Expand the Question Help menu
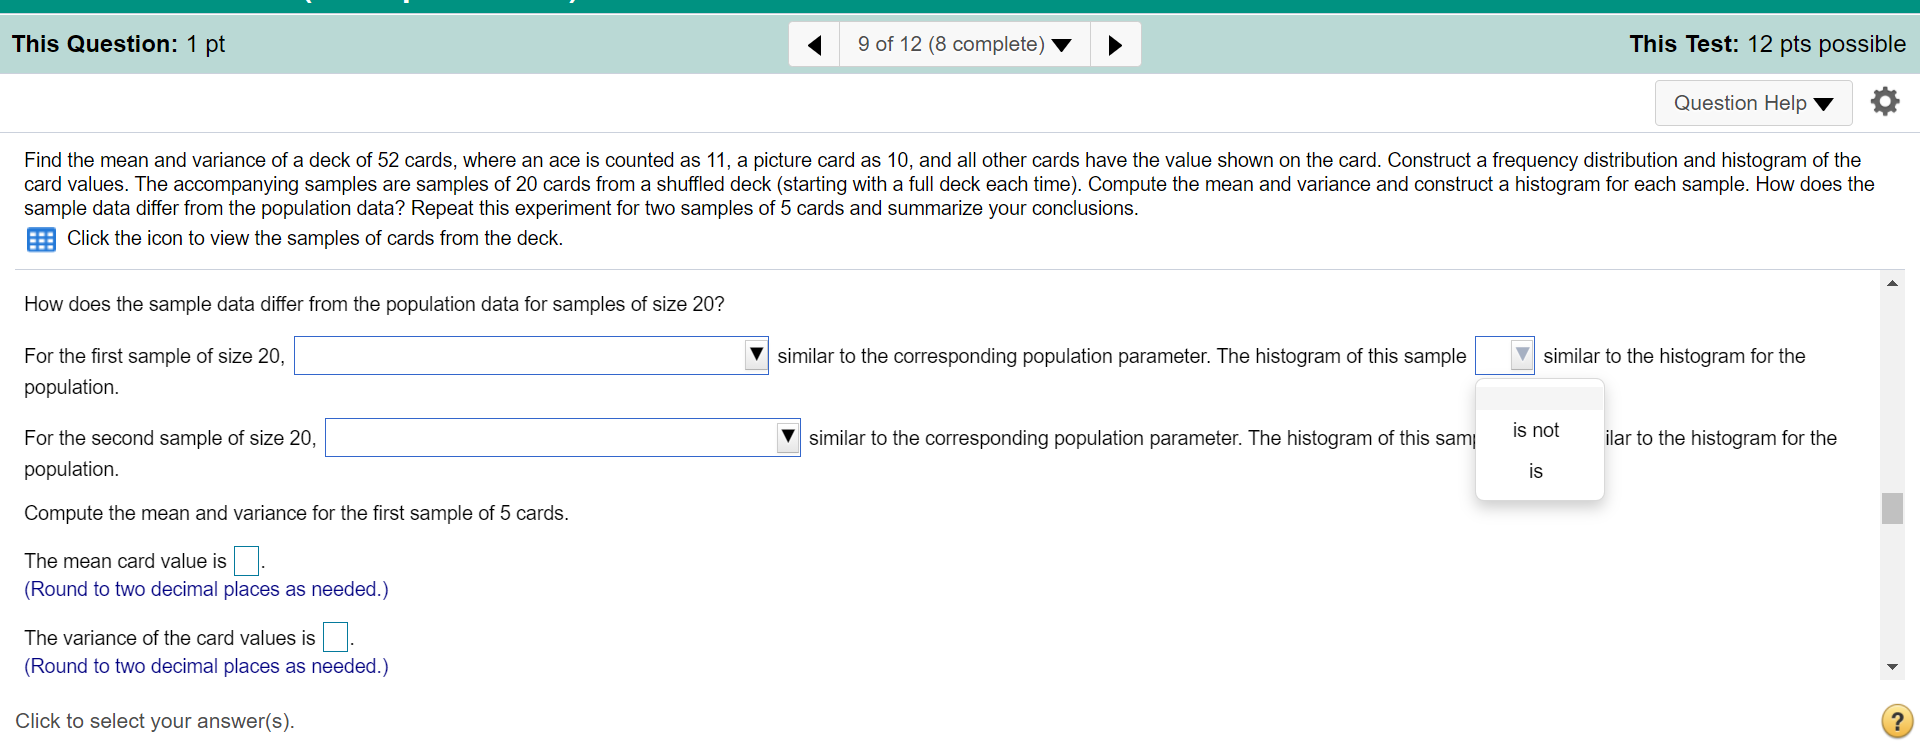Screen dimensions: 1920x741 1753,103
